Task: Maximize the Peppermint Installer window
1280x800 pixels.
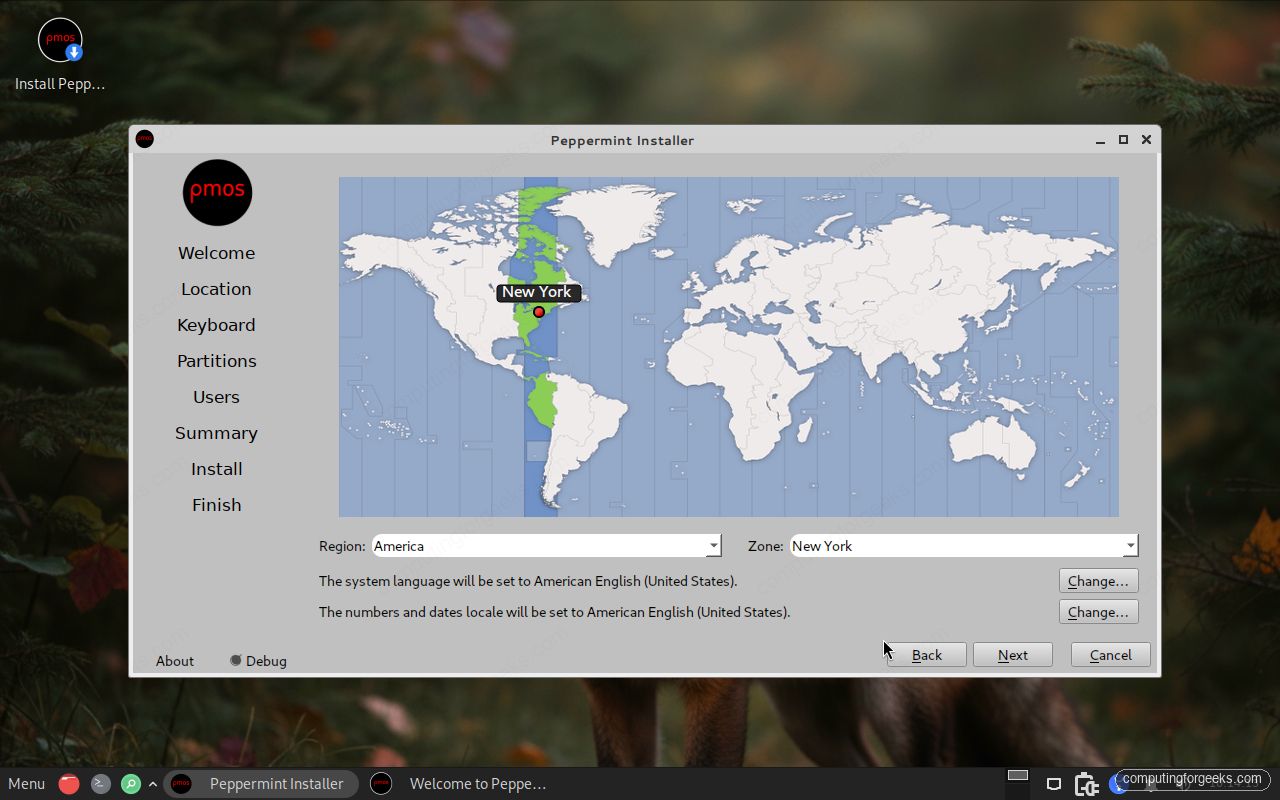Action: (1123, 140)
